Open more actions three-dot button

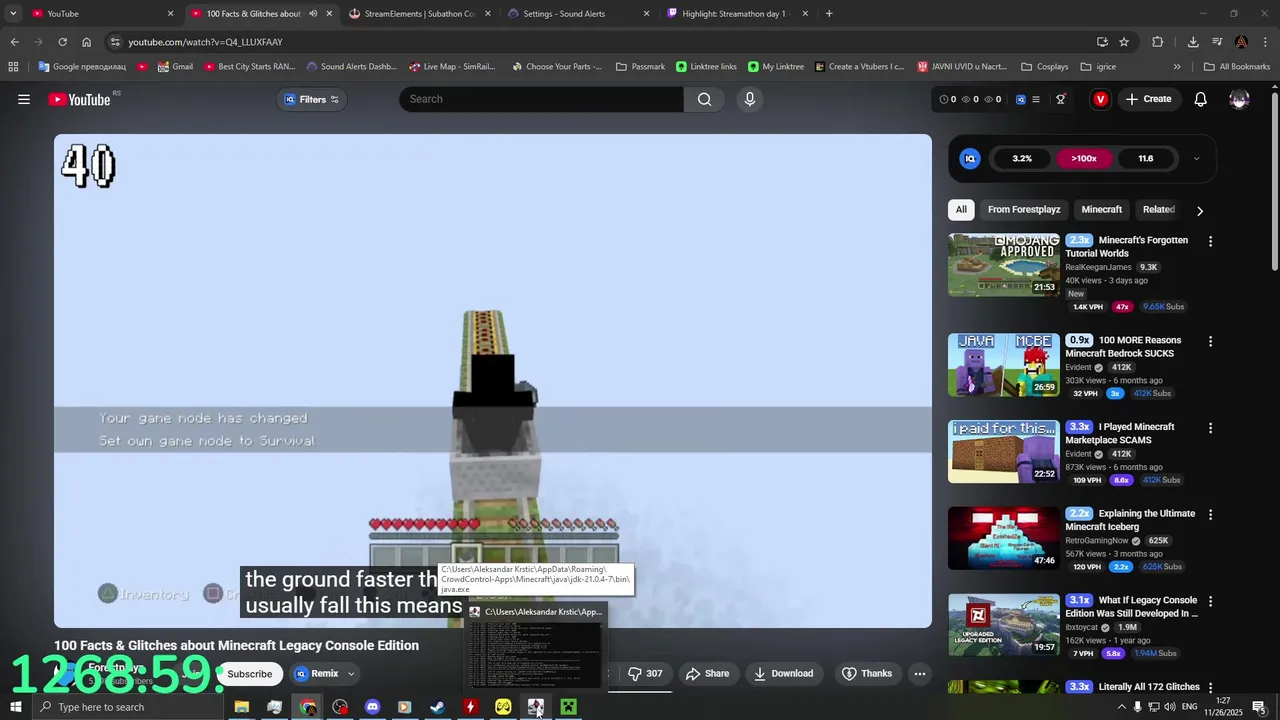pos(920,674)
